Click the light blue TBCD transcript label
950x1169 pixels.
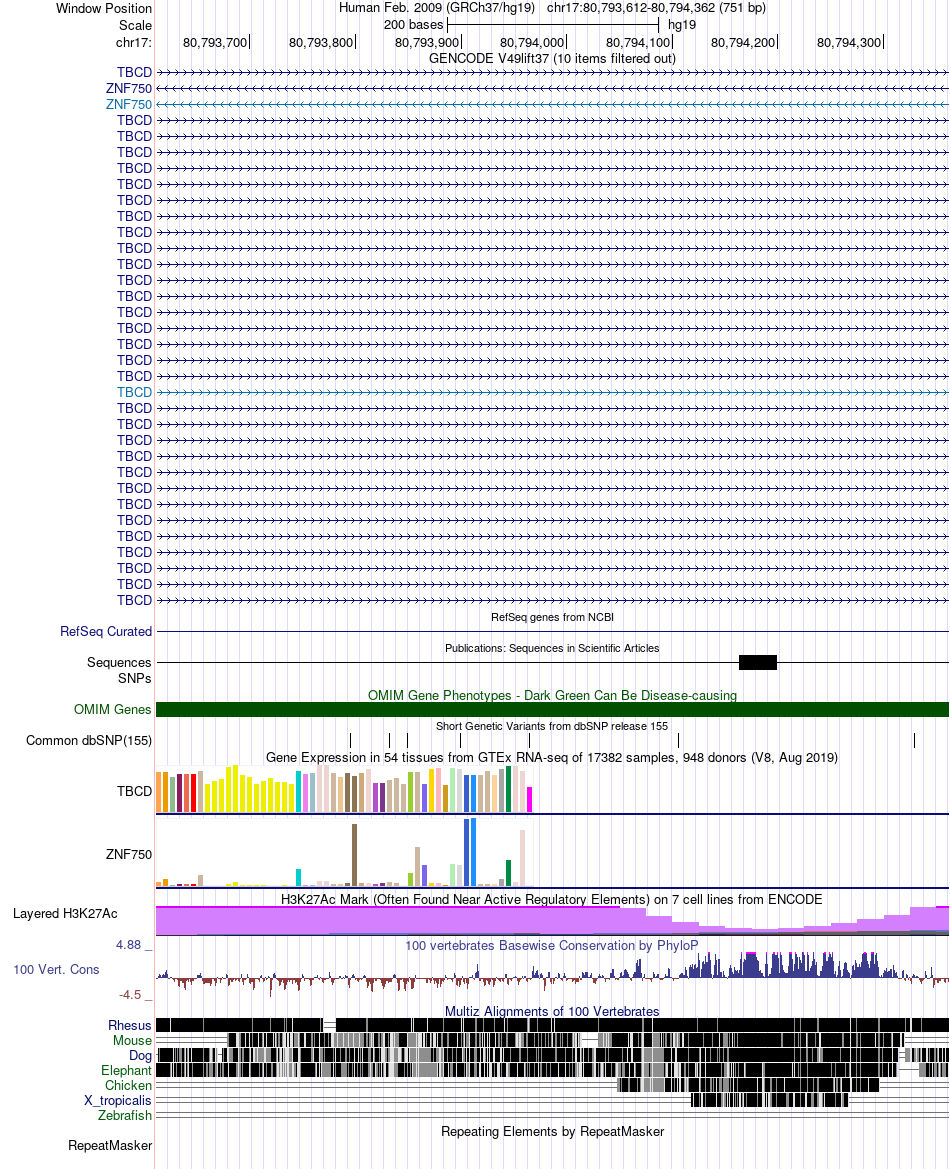(x=134, y=392)
